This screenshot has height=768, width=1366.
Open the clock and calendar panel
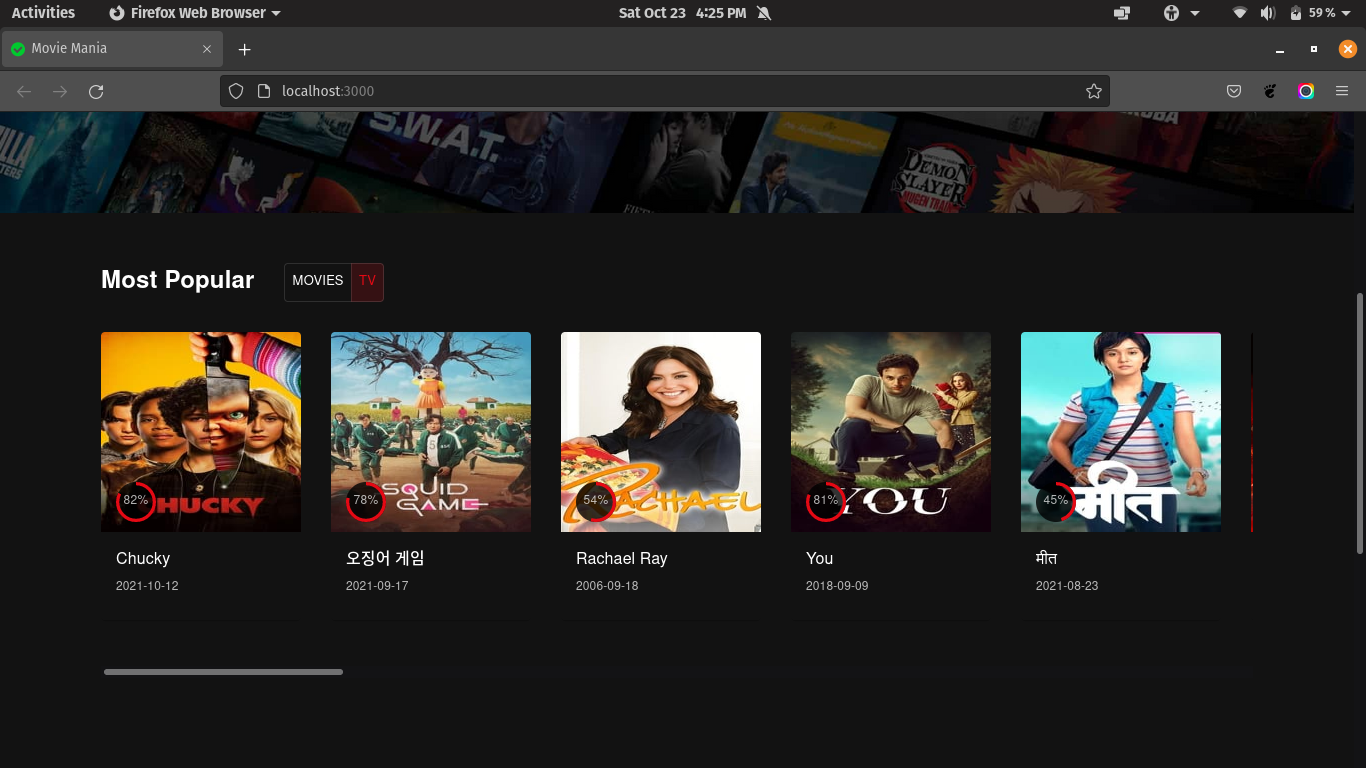(x=682, y=13)
